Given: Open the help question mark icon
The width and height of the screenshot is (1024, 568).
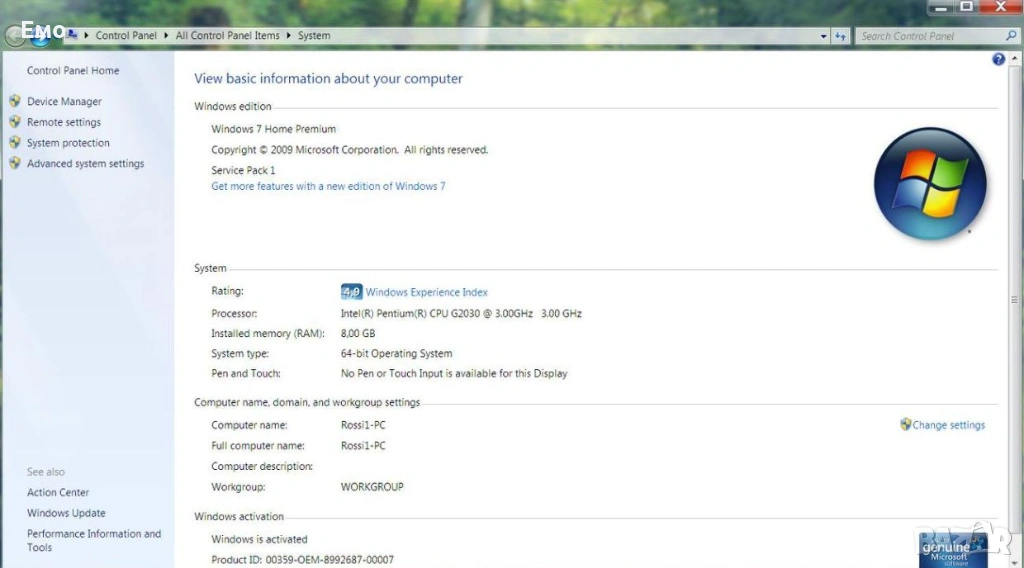Looking at the screenshot, I should pyautogui.click(x=998, y=60).
